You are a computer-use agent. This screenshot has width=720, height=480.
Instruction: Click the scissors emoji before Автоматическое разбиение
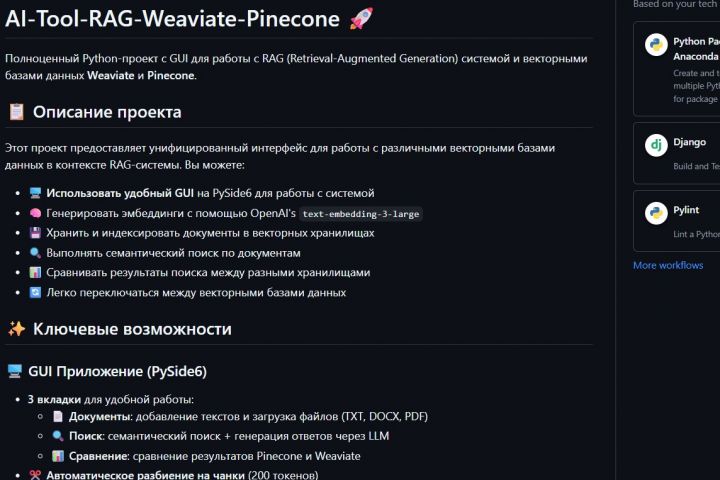(35, 475)
